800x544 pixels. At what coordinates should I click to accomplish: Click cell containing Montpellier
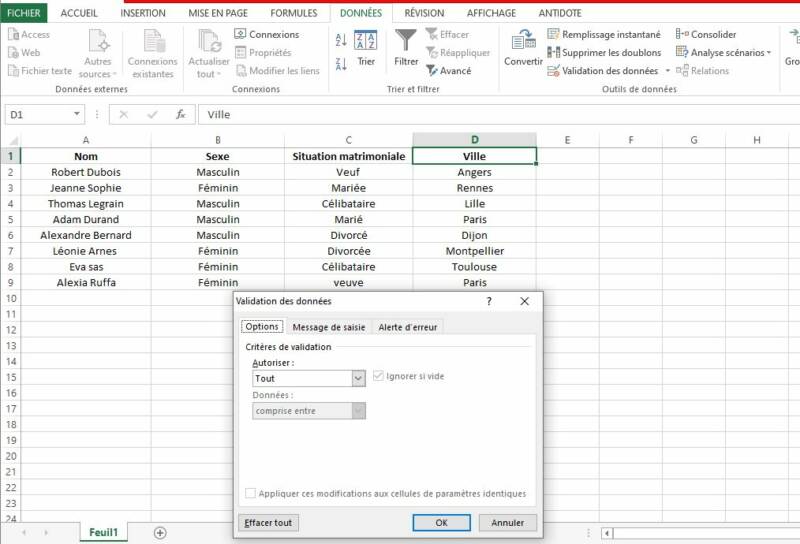pos(474,251)
